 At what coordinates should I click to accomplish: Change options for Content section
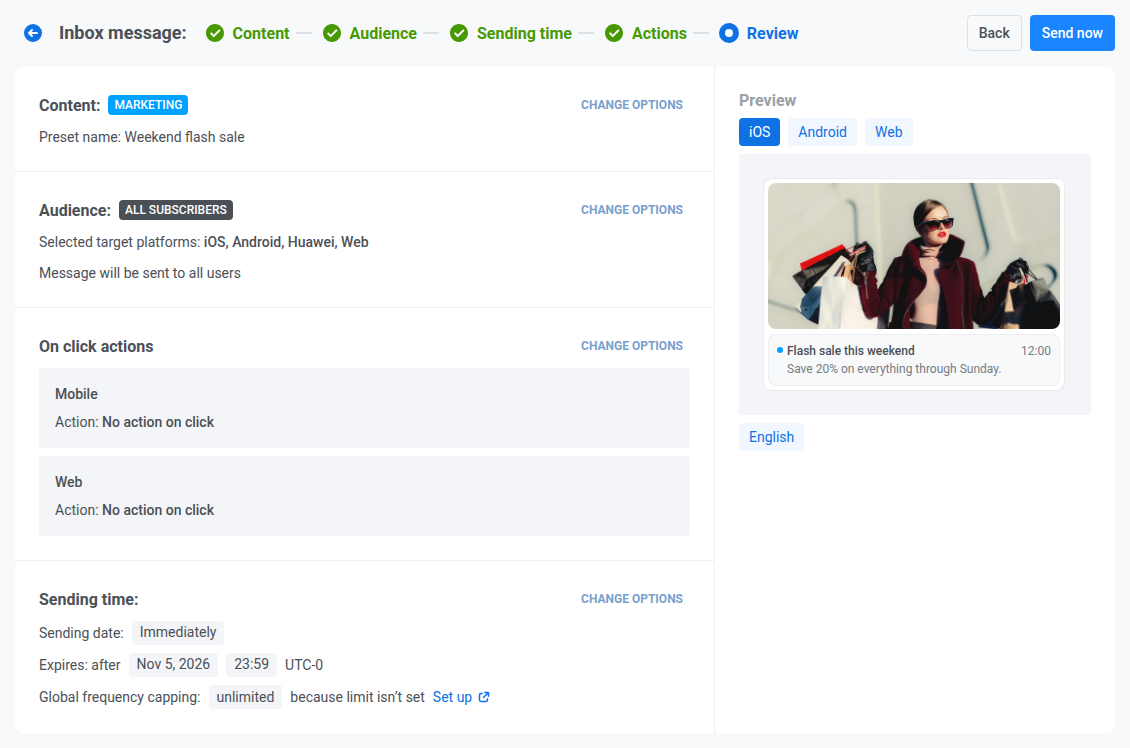point(632,104)
